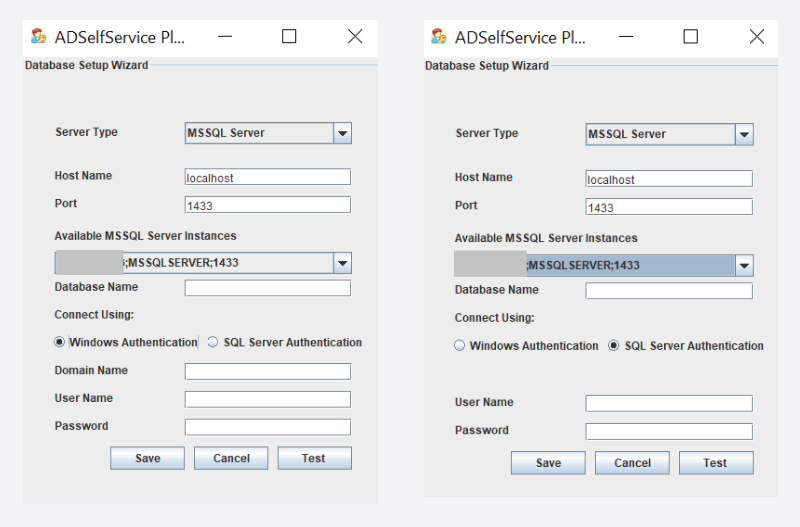
Task: Click Host Name field in left window
Action: pyautogui.click(x=267, y=177)
